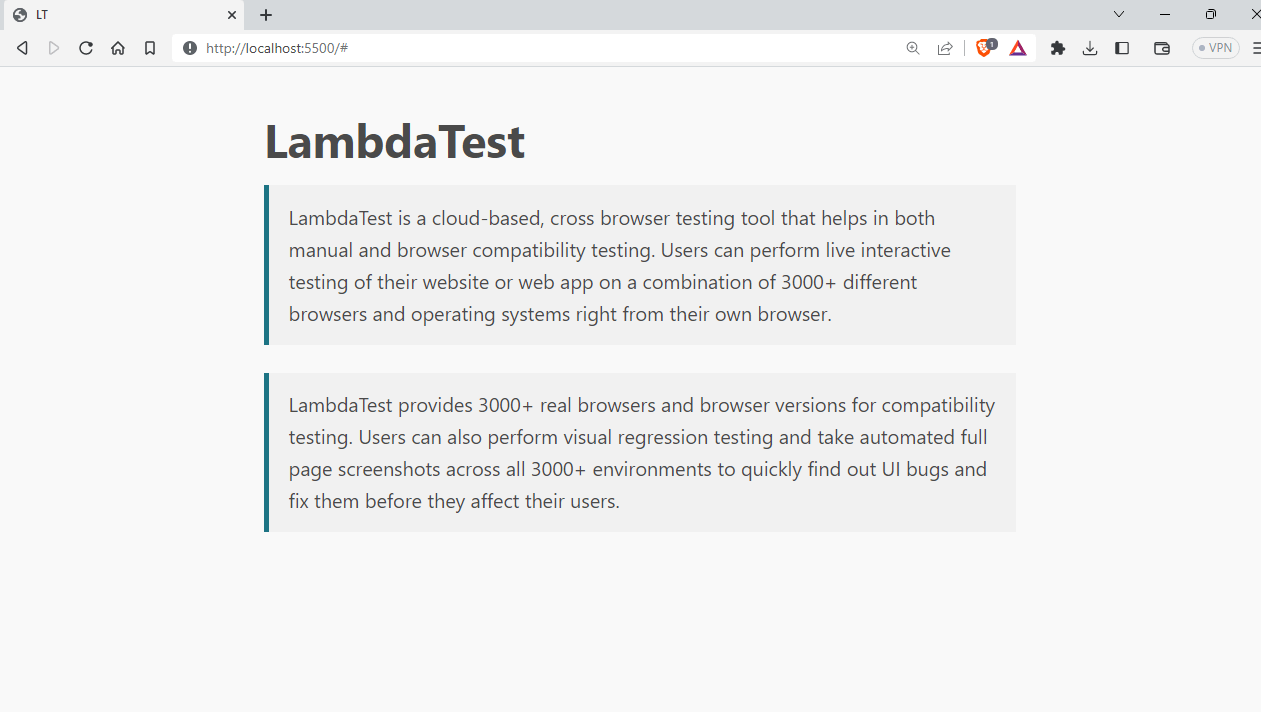The width and height of the screenshot is (1261, 712).
Task: Open the Brave Wallet
Action: click(x=1161, y=47)
